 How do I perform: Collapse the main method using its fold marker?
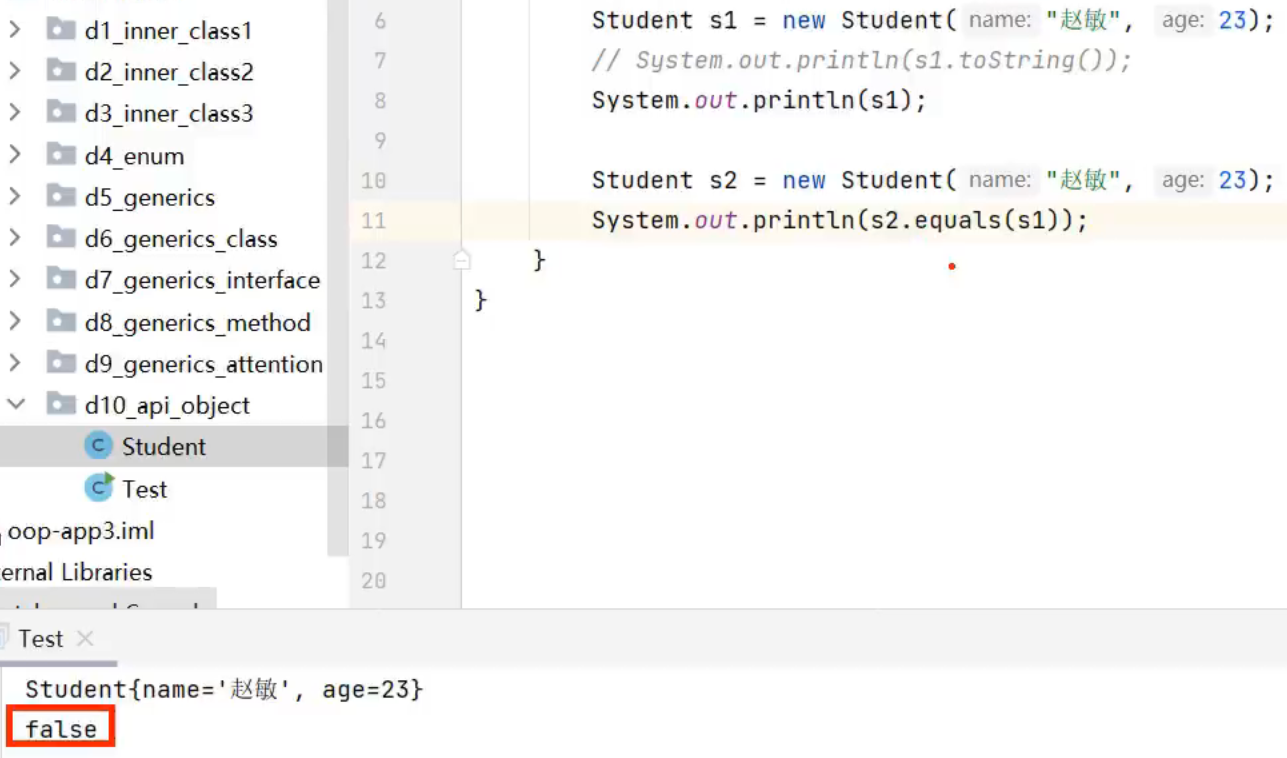pyautogui.click(x=461, y=259)
